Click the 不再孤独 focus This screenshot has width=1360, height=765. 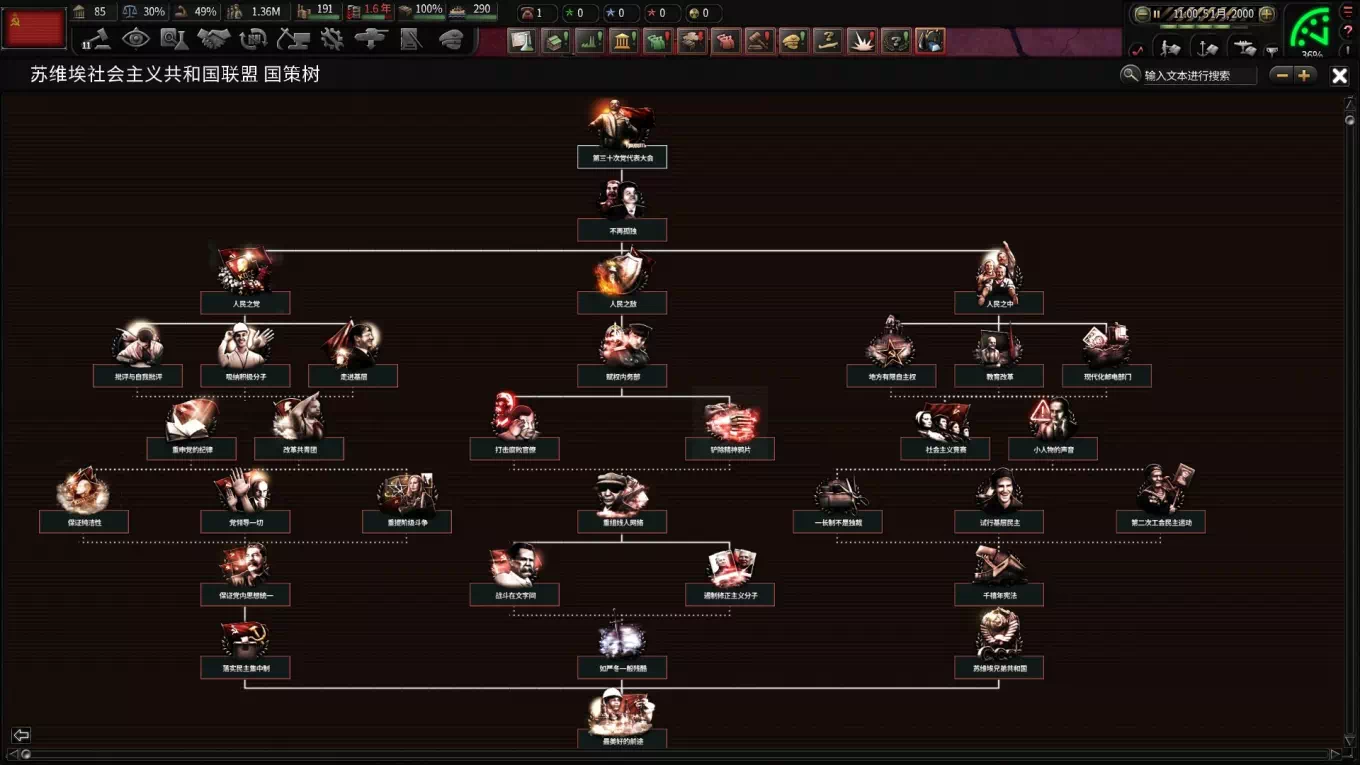[622, 230]
